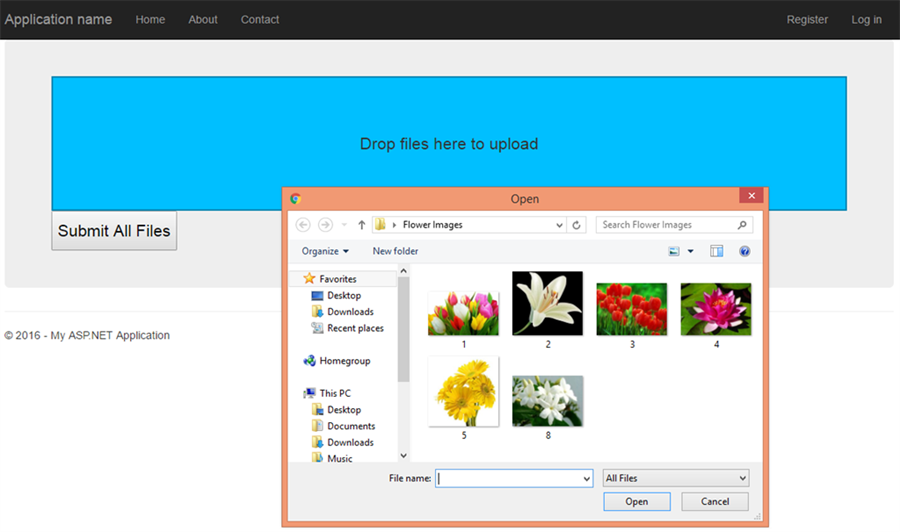Screen dimensions: 900x532
Task: Open dialog help icon
Action: [x=744, y=251]
